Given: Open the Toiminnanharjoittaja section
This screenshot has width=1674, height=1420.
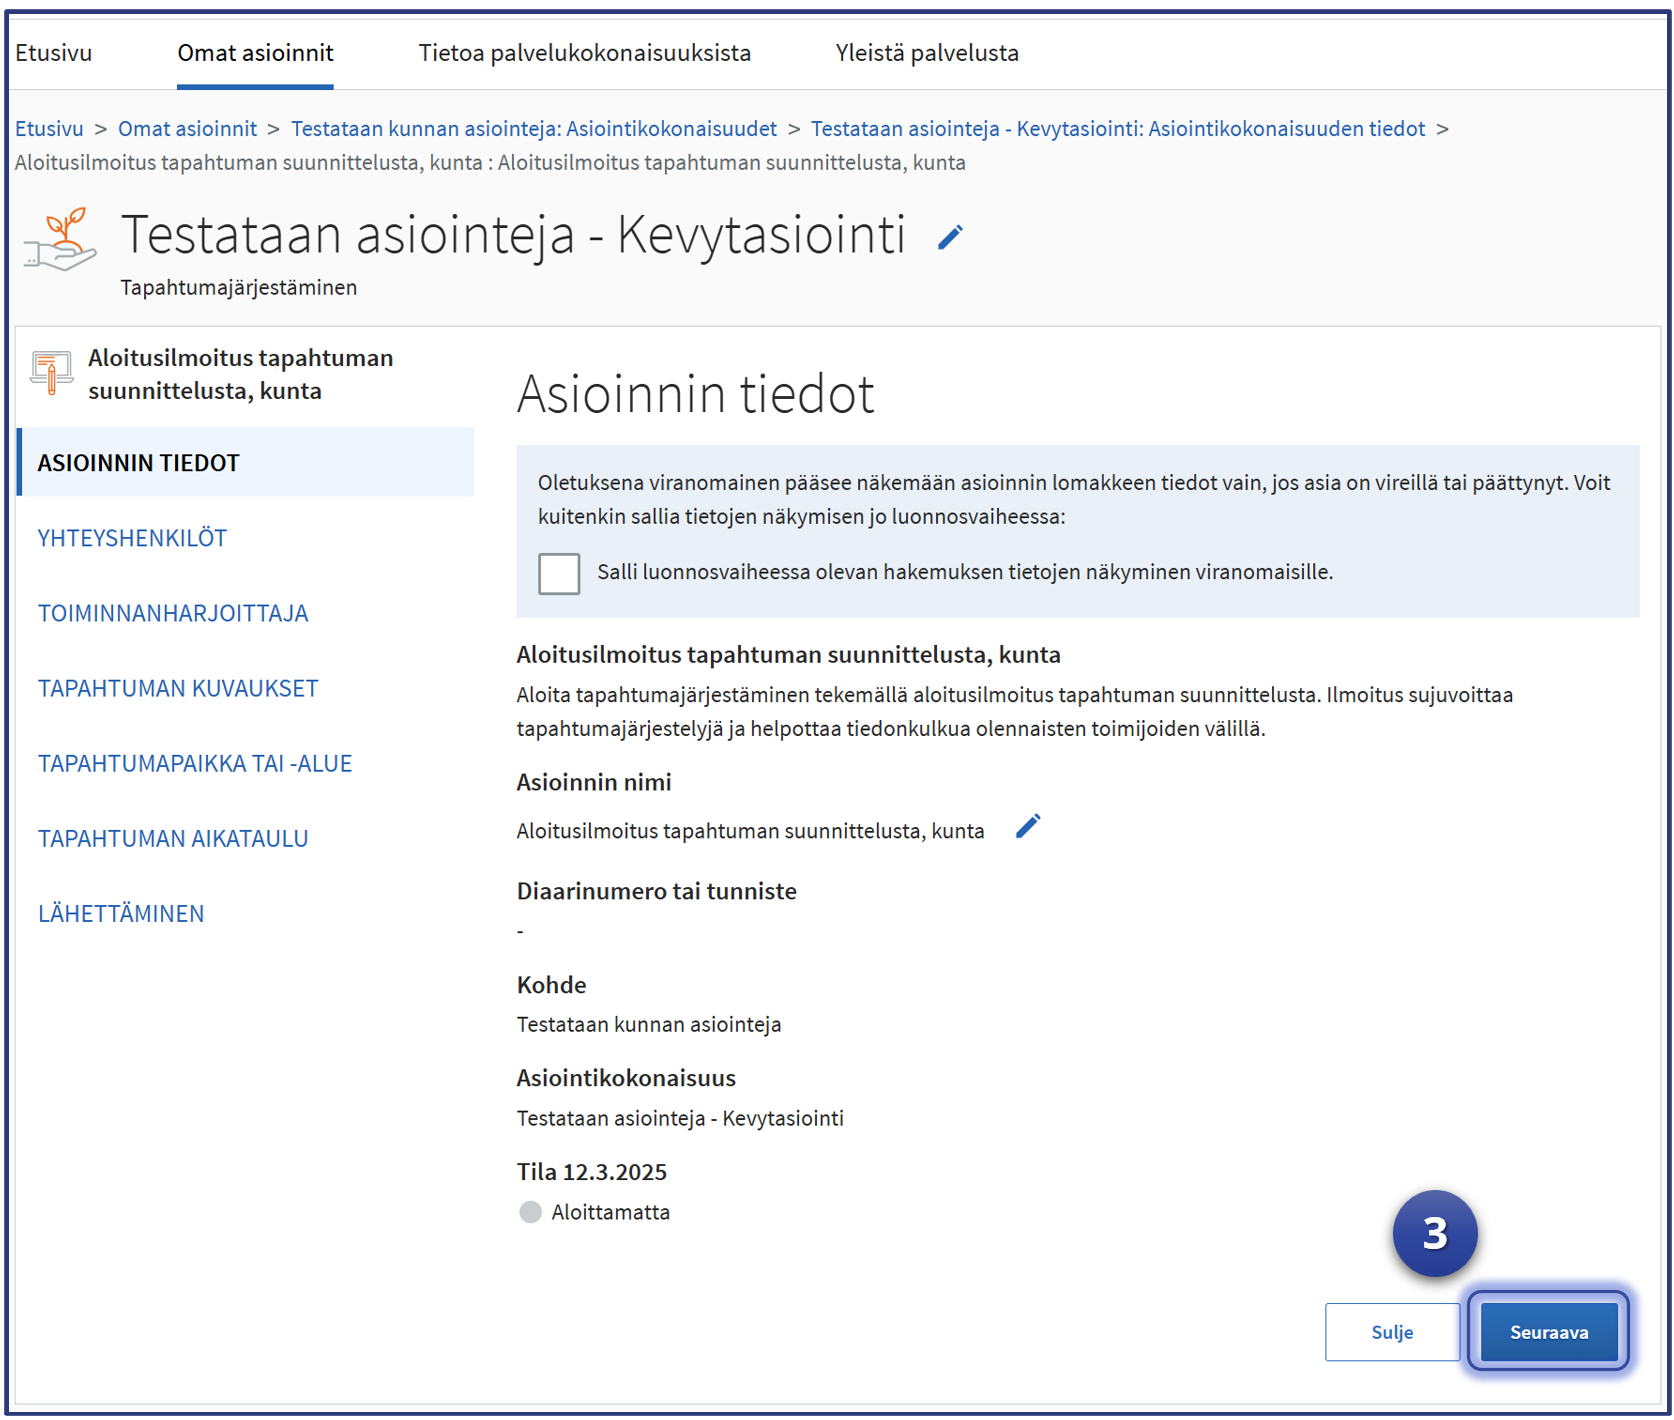Looking at the screenshot, I should pos(173,613).
